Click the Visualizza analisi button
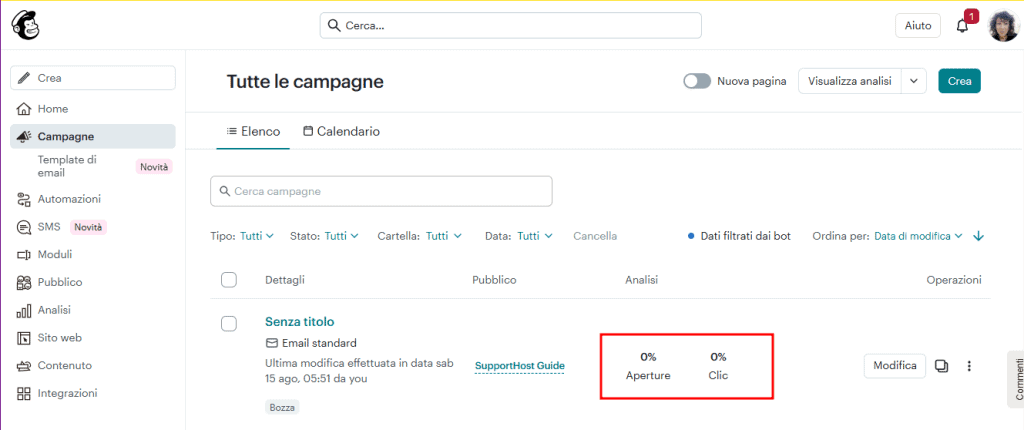The height and width of the screenshot is (430, 1024). click(x=850, y=82)
